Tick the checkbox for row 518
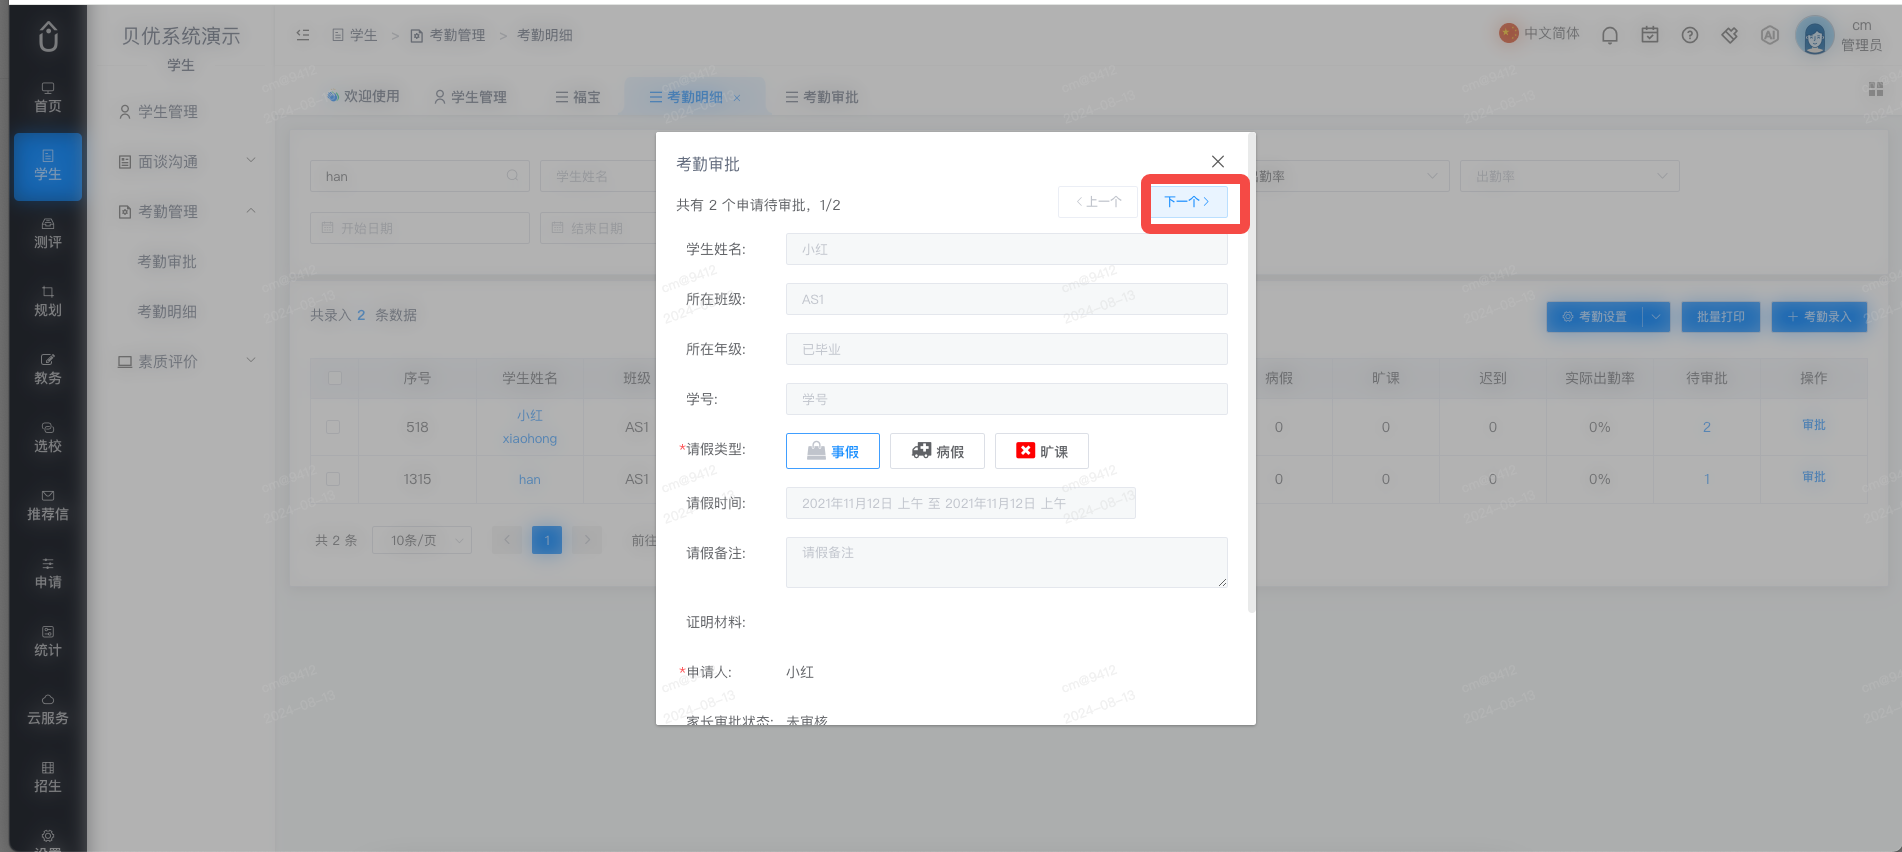1902x852 pixels. pos(334,427)
